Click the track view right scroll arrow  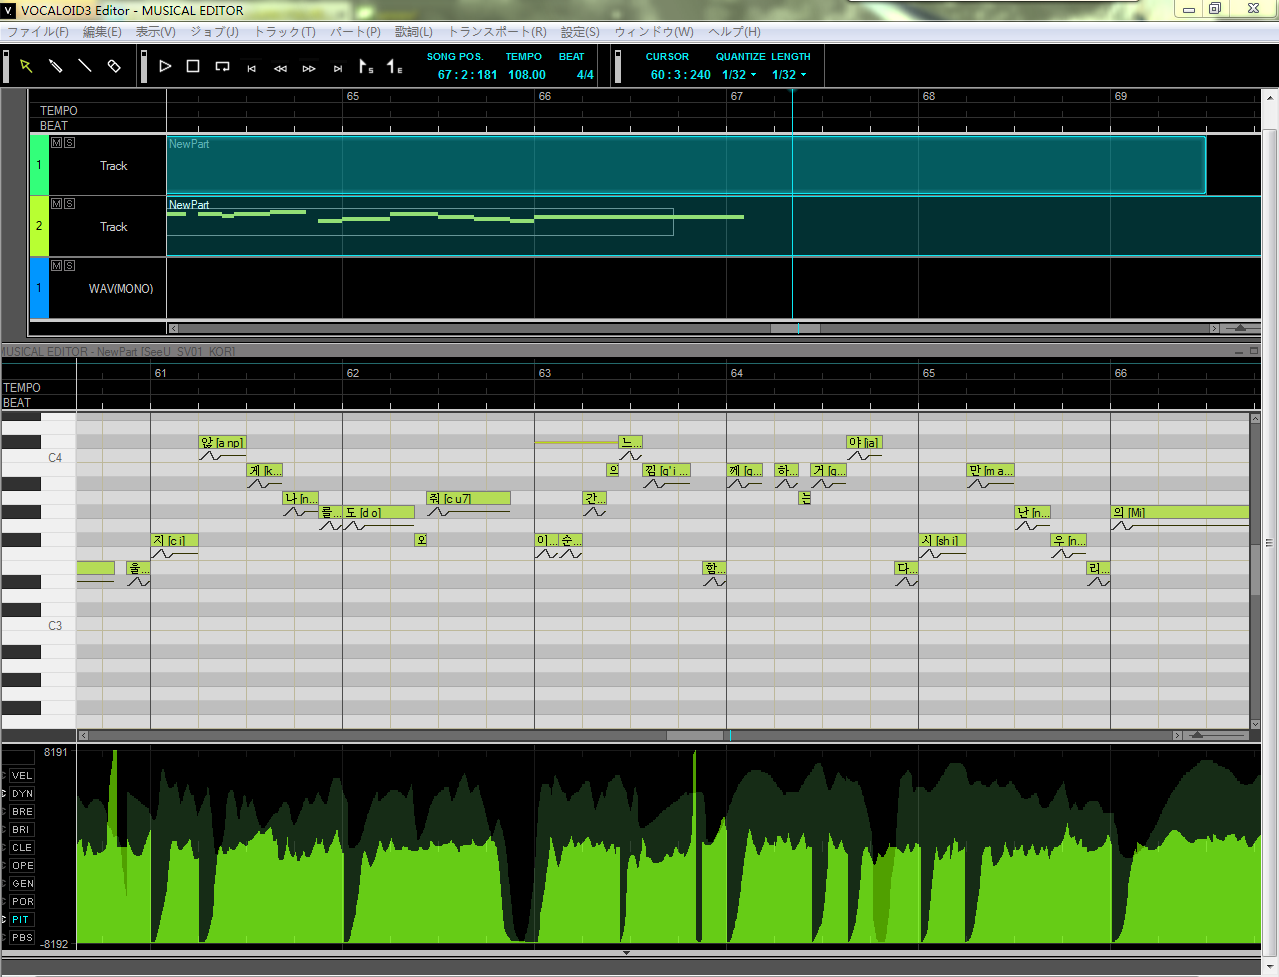click(1215, 328)
